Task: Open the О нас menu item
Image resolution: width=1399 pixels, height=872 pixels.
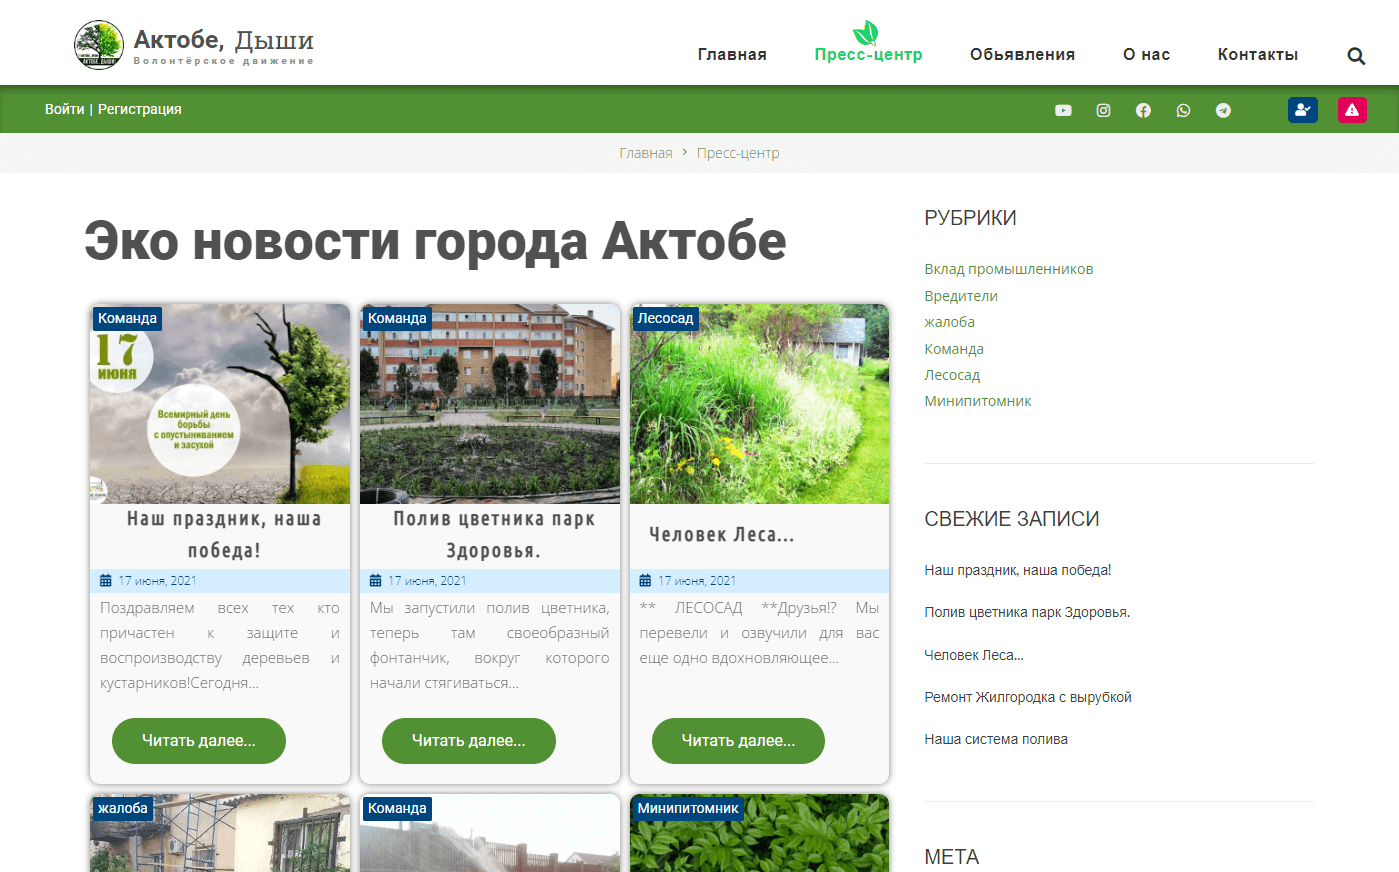Action: pyautogui.click(x=1146, y=55)
